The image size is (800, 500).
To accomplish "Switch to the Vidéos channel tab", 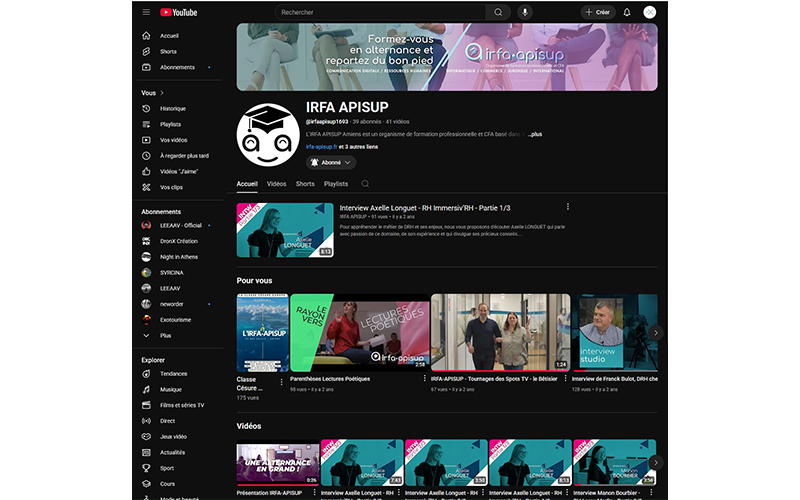I will 277,184.
